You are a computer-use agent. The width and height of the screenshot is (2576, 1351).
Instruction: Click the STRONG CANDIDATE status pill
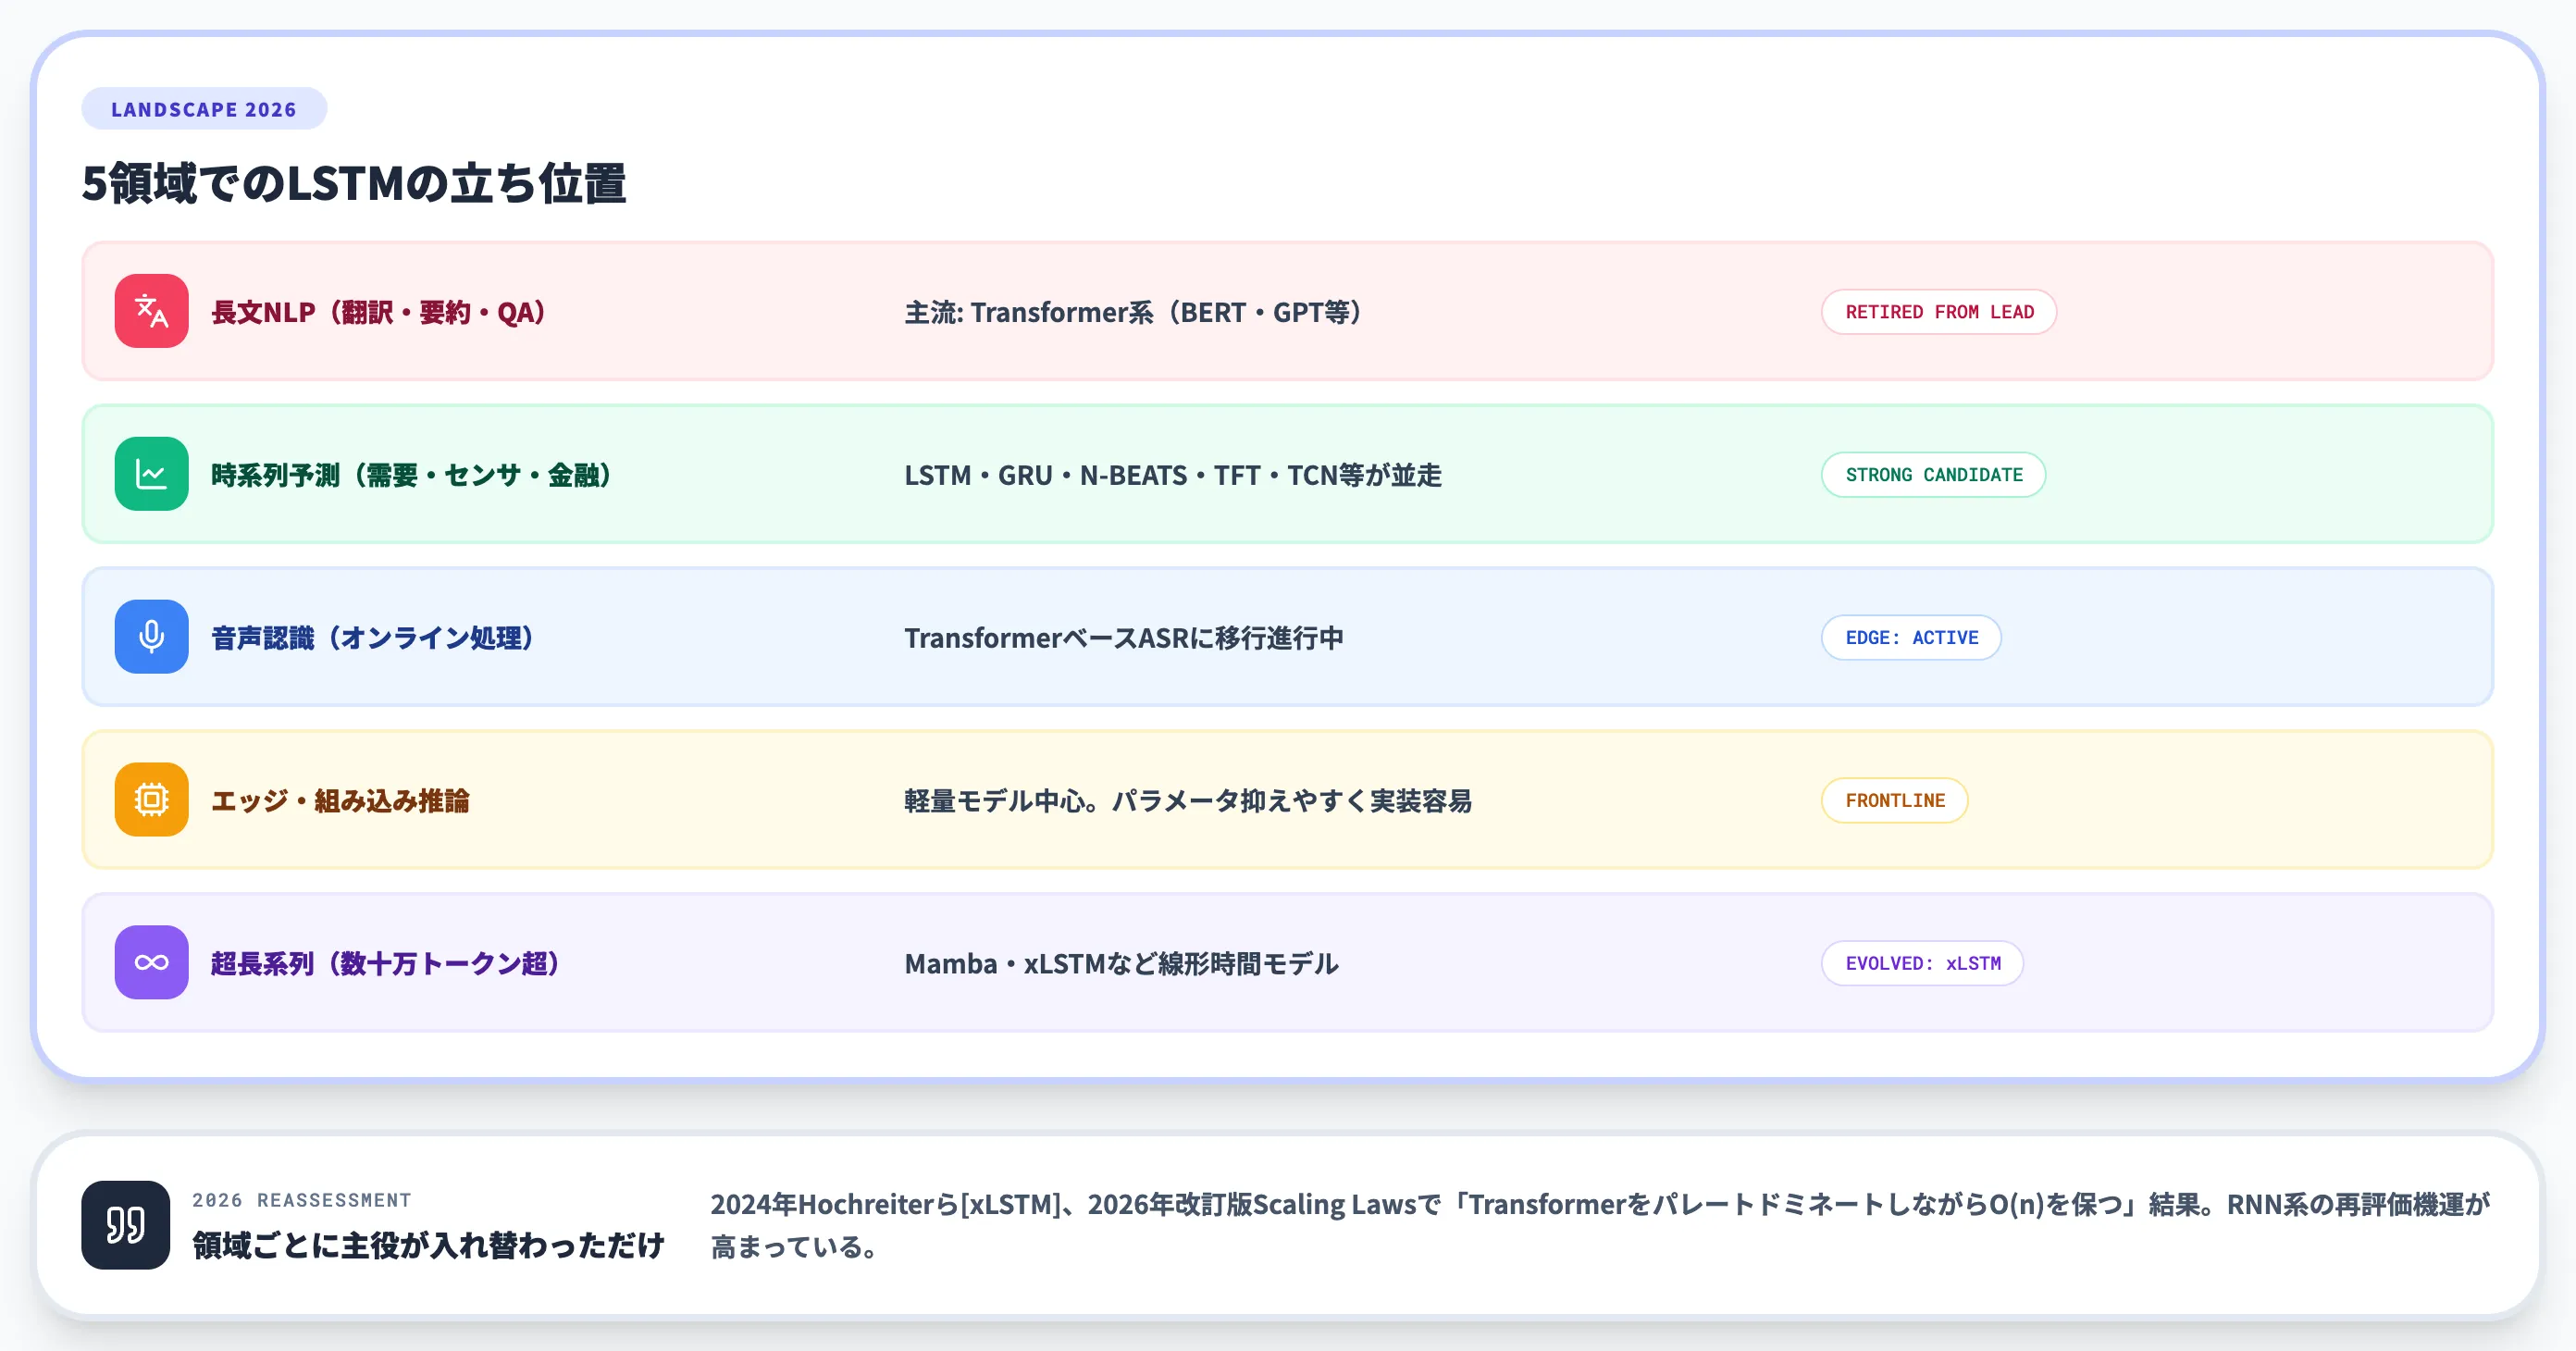(x=1933, y=475)
